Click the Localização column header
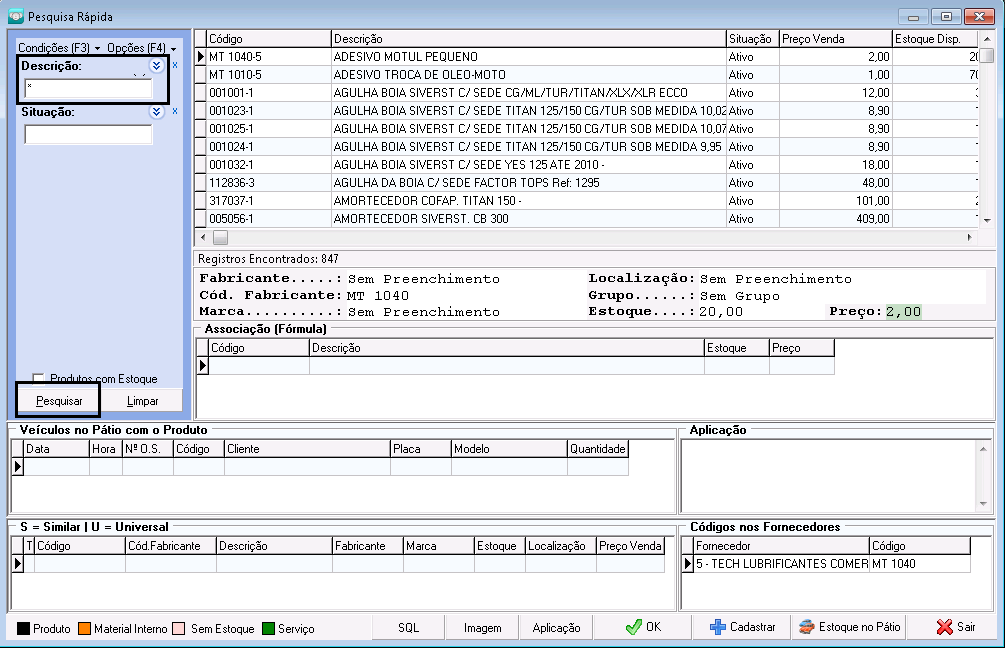This screenshot has width=1005, height=648. click(x=560, y=545)
